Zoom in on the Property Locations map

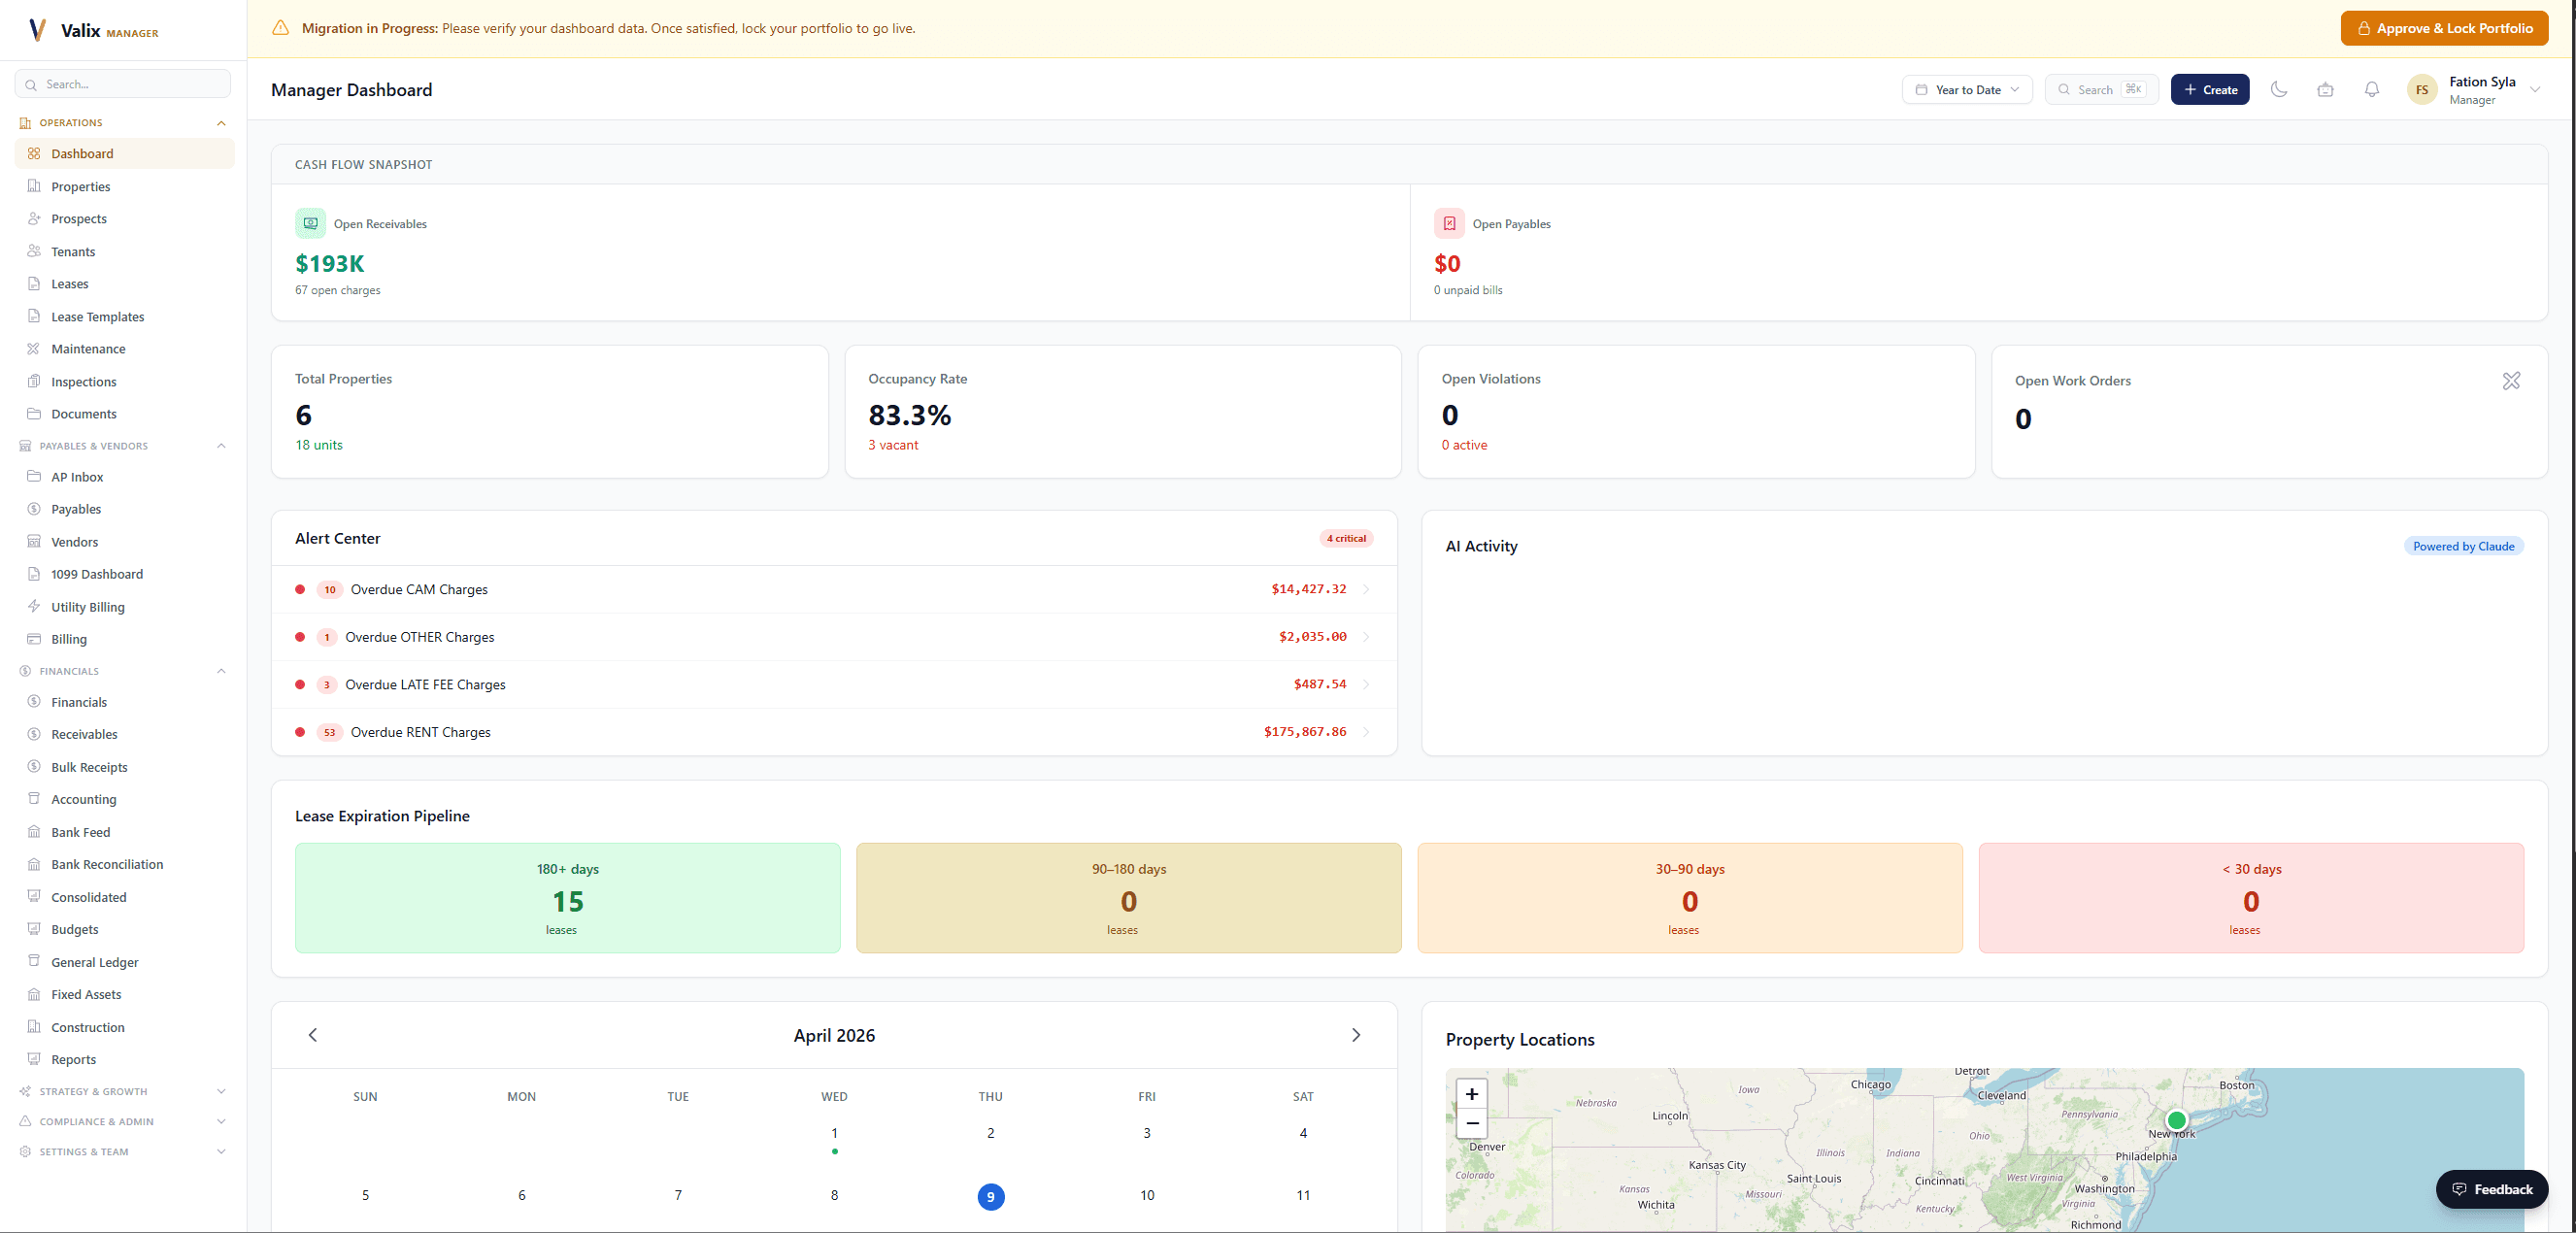click(1471, 1093)
